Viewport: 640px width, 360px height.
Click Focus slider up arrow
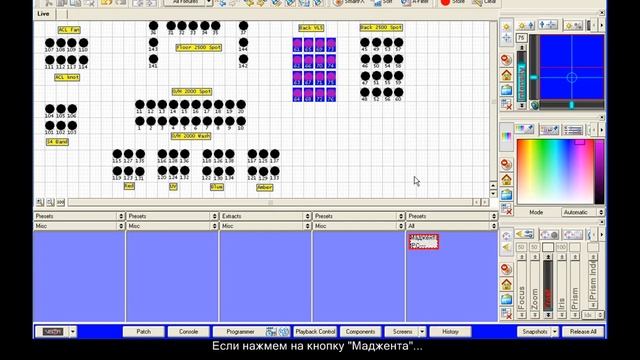click(522, 257)
